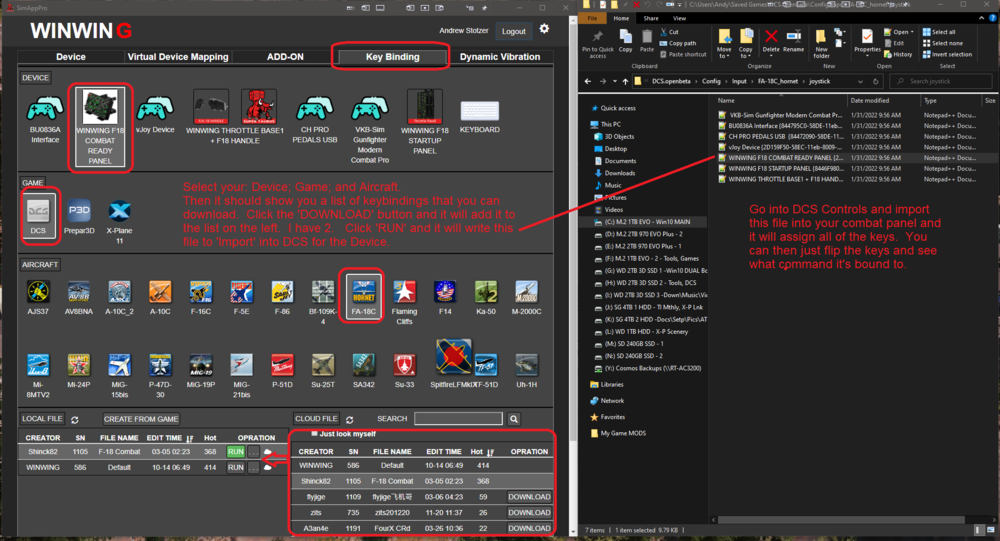Click the cloud file SEARCH input field
1000x541 pixels.
coord(458,419)
